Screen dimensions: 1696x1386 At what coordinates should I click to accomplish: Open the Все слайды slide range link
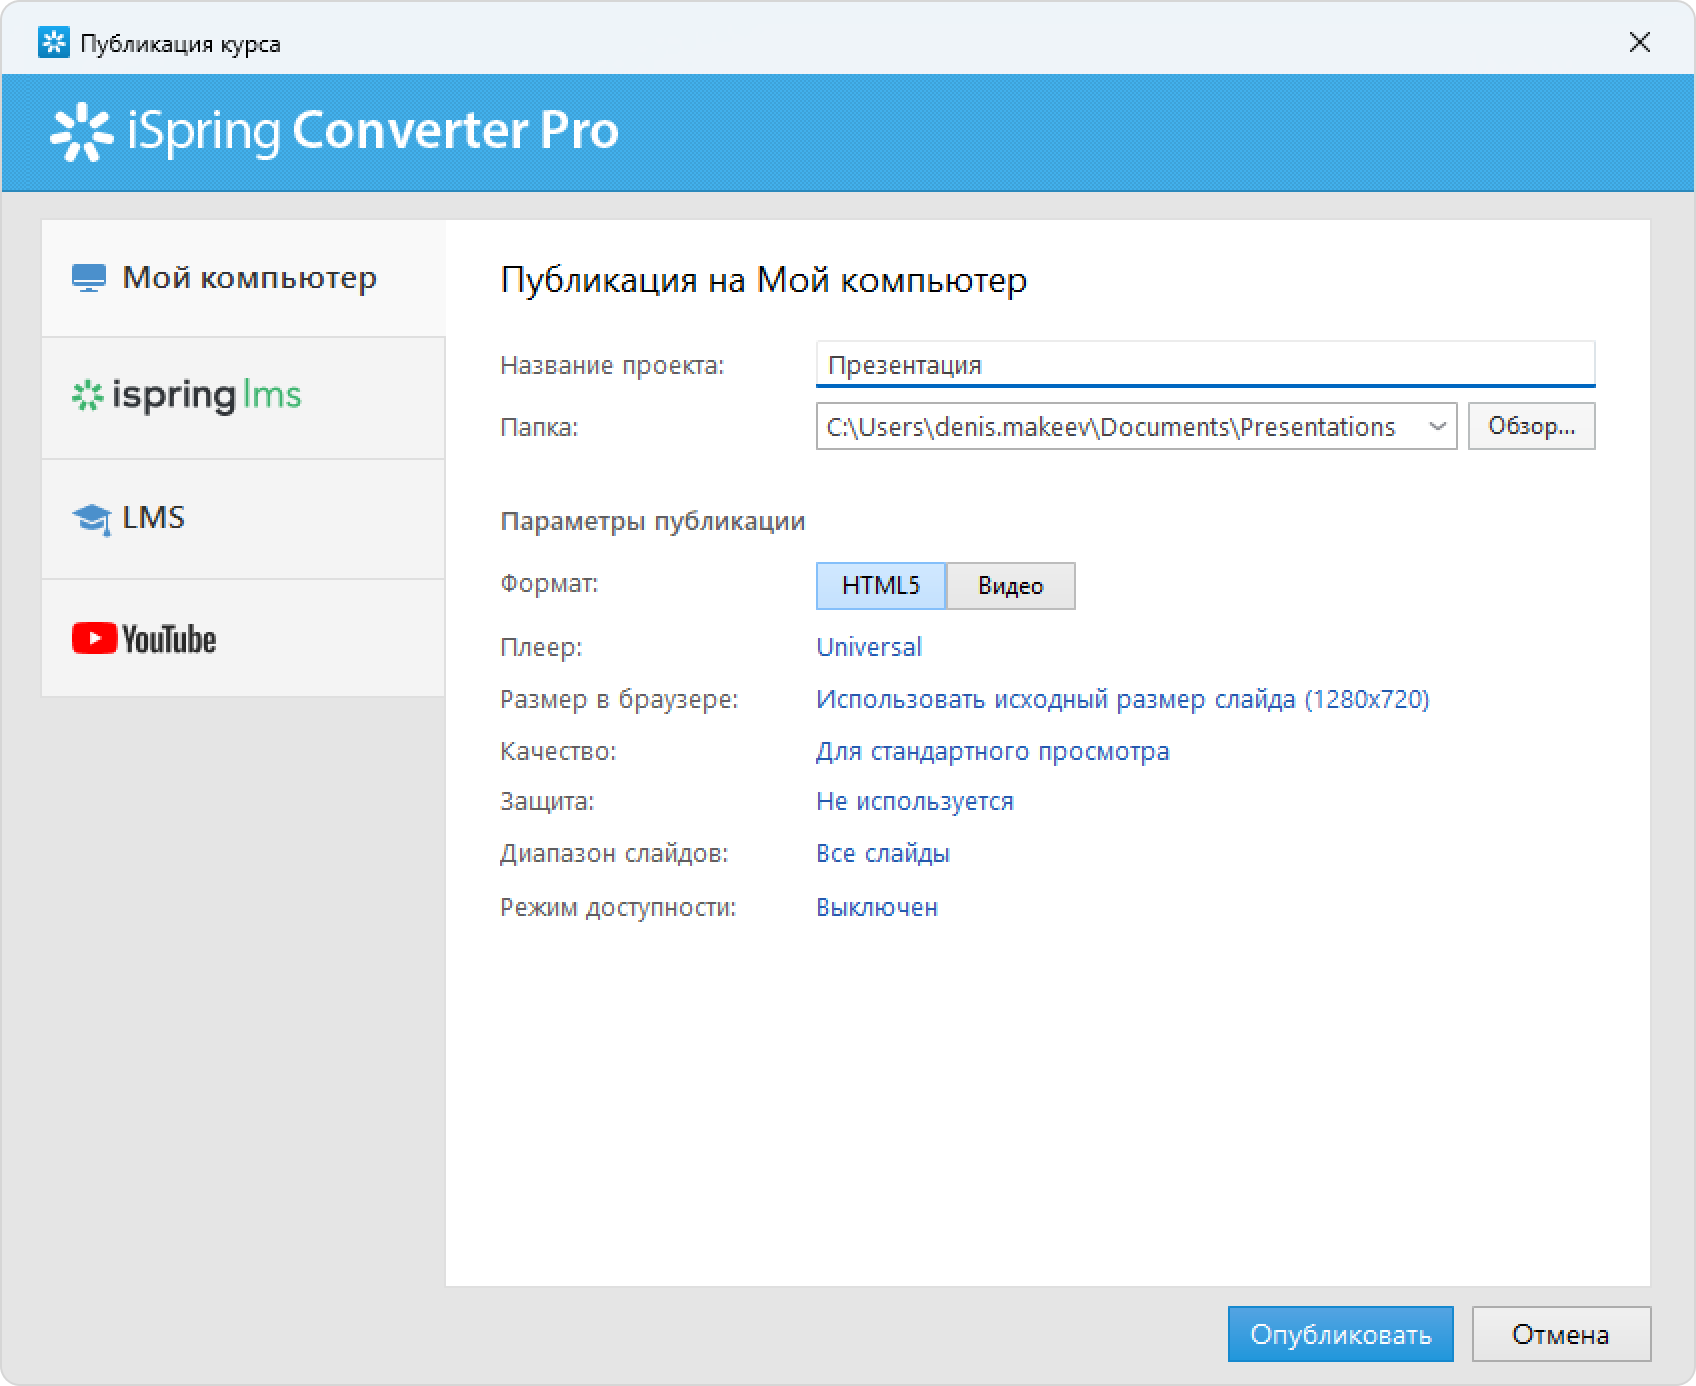pos(883,854)
